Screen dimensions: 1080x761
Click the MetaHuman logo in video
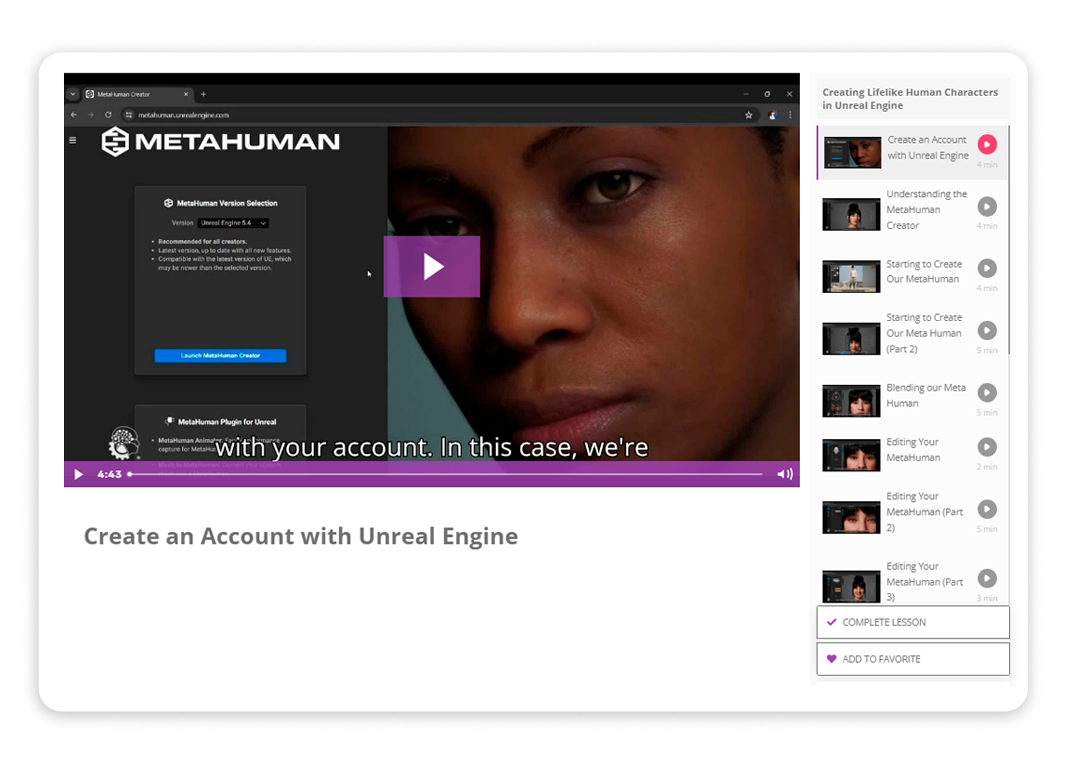[x=220, y=141]
